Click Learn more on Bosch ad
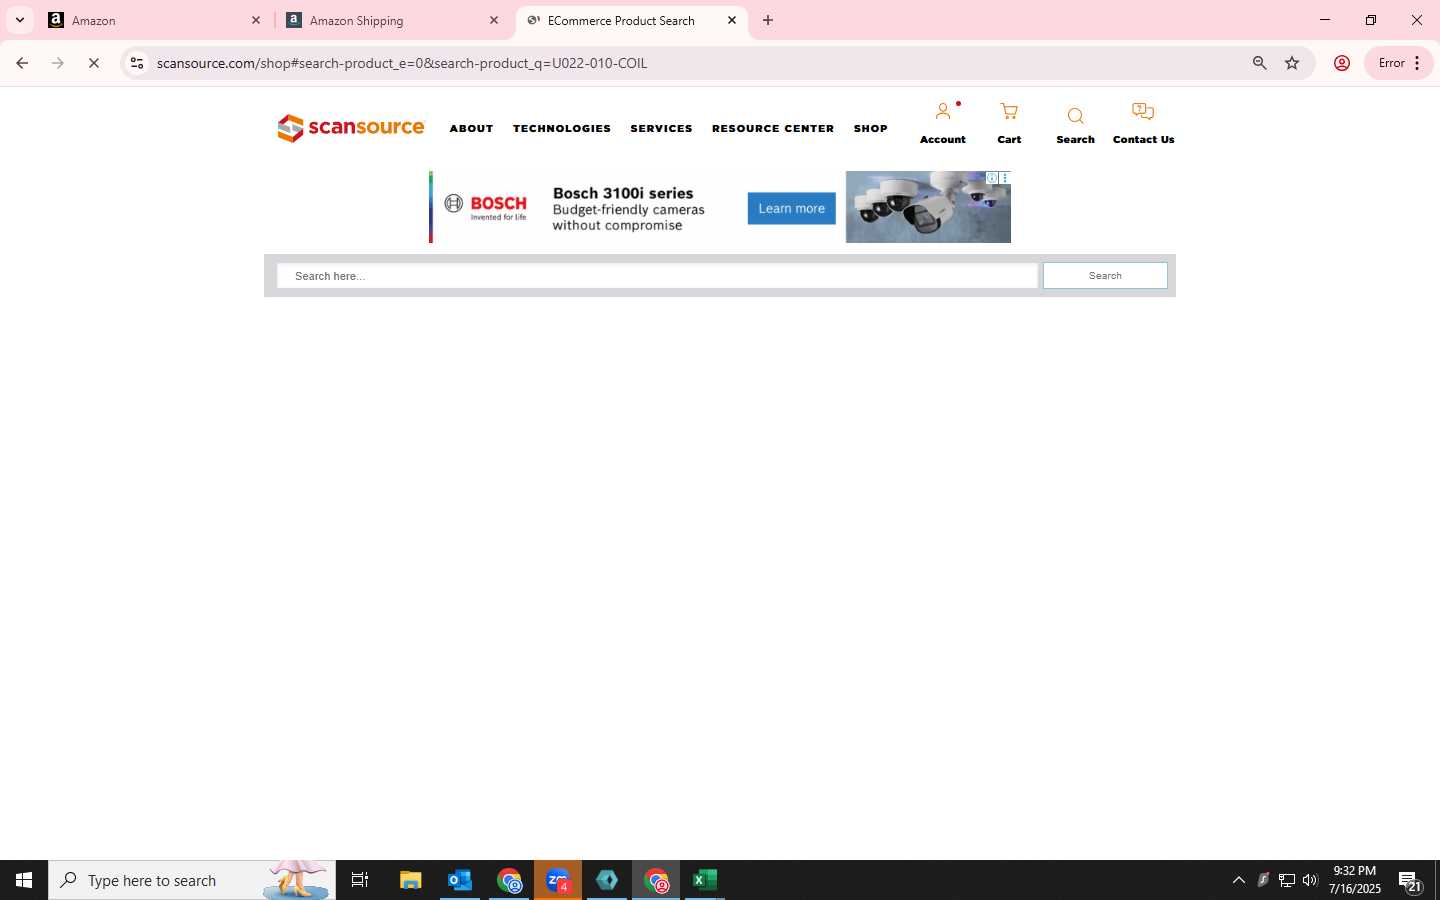 point(791,208)
